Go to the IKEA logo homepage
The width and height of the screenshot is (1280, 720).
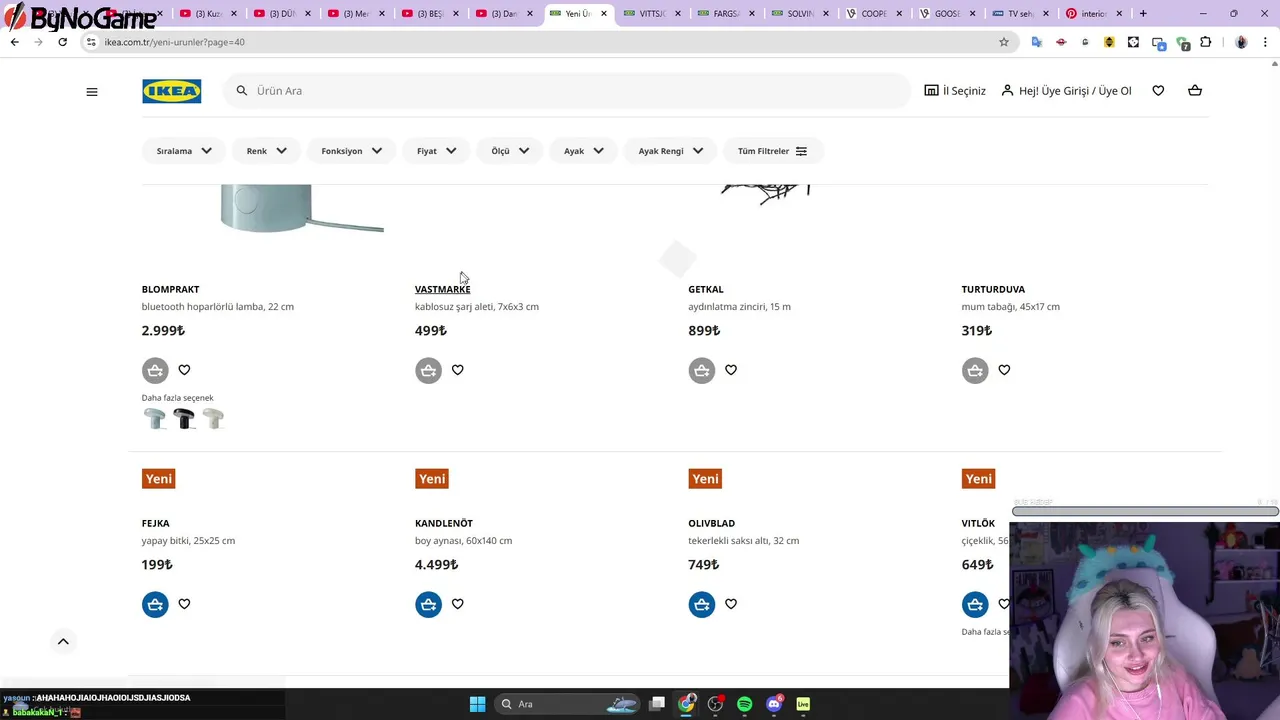click(x=171, y=91)
